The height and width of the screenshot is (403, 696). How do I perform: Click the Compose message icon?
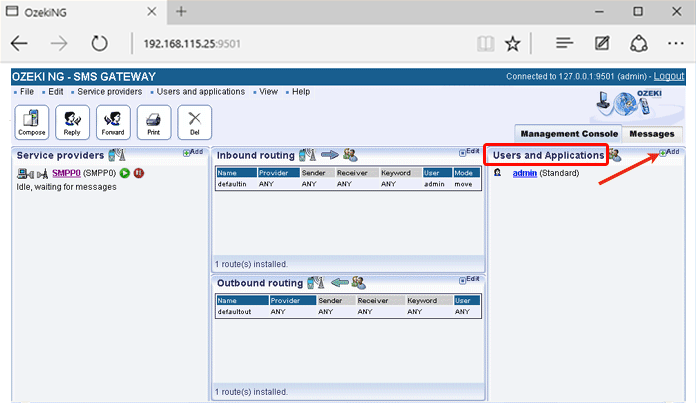[32, 122]
